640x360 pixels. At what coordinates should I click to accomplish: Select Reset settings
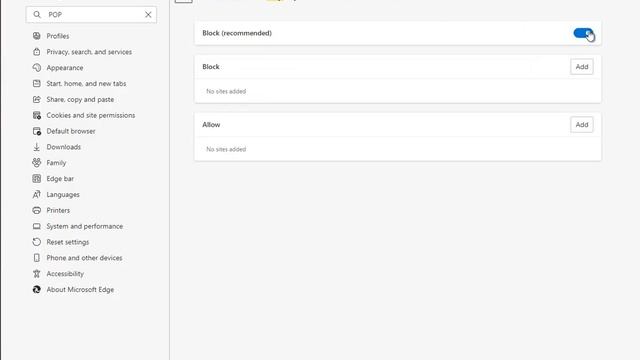click(x=67, y=242)
